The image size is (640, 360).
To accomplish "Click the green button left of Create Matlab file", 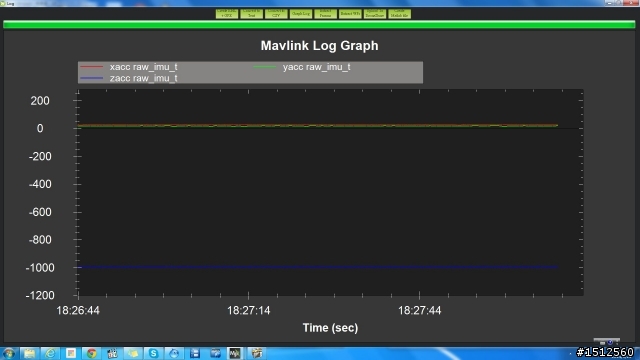I will 375,14.
